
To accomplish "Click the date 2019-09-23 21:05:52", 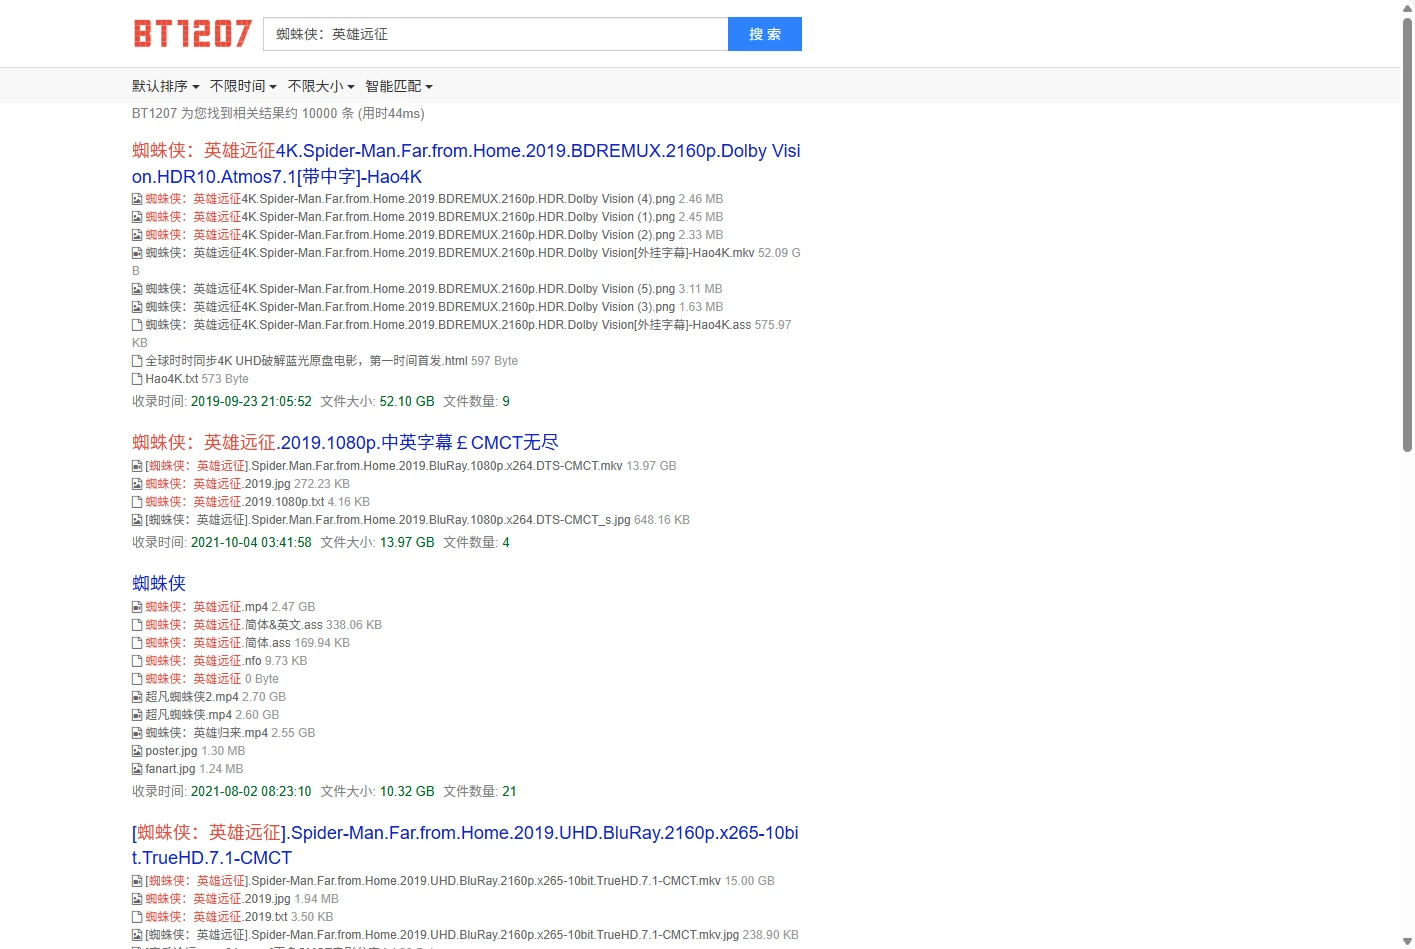I will (x=251, y=401).
